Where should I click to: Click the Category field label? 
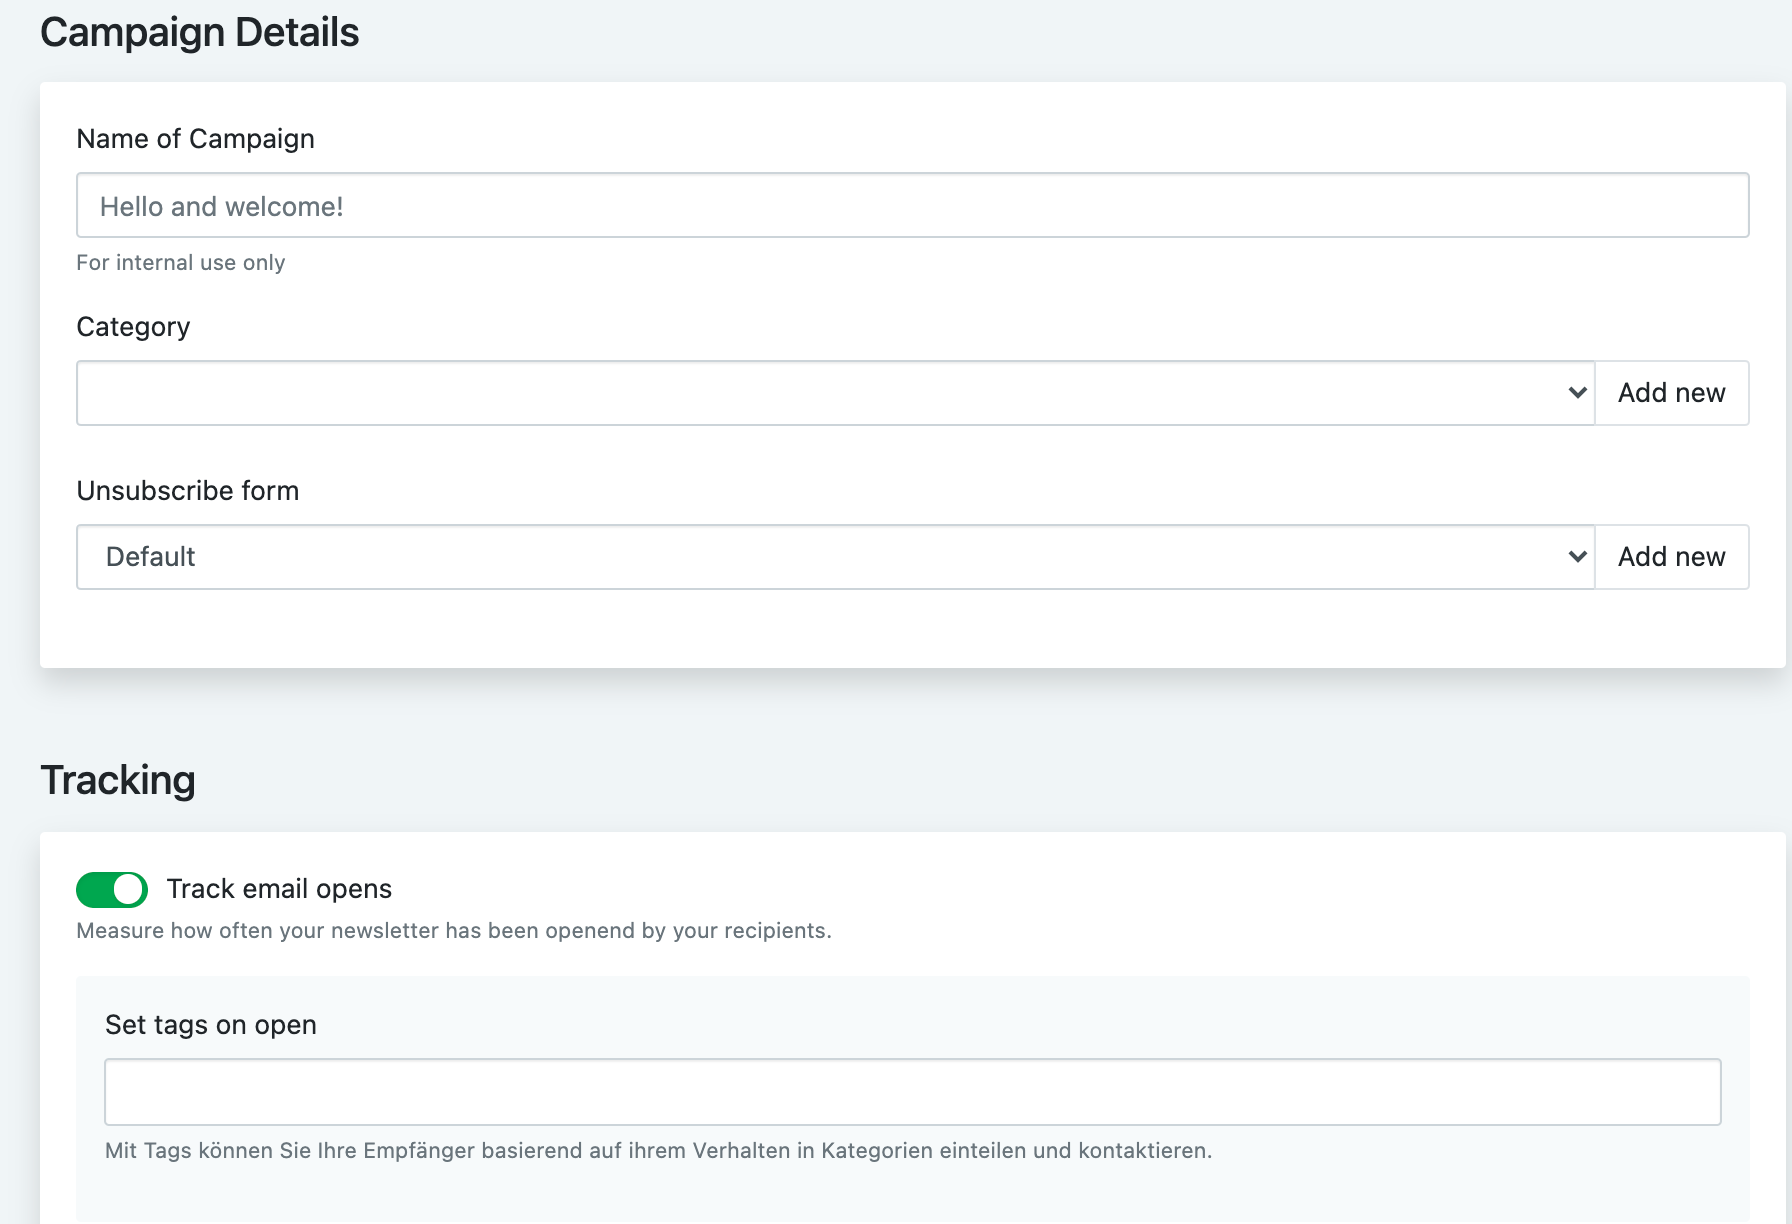pos(133,327)
